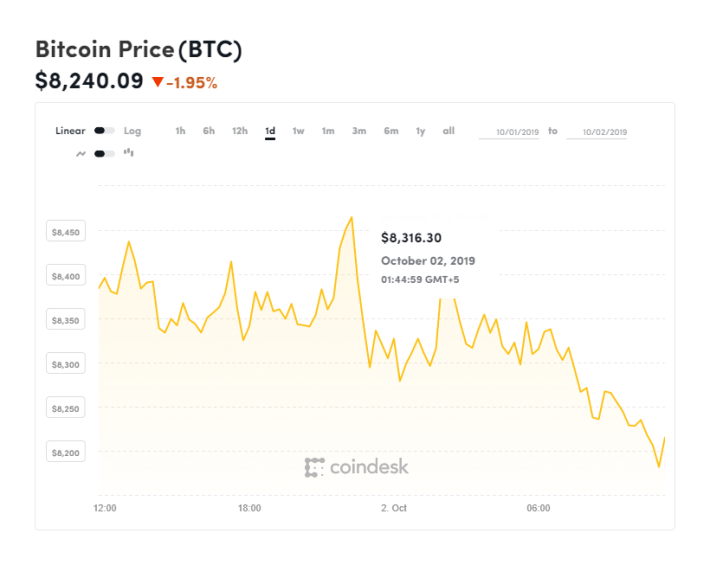Select the 12h time range
The width and height of the screenshot is (710, 565).
click(x=240, y=131)
